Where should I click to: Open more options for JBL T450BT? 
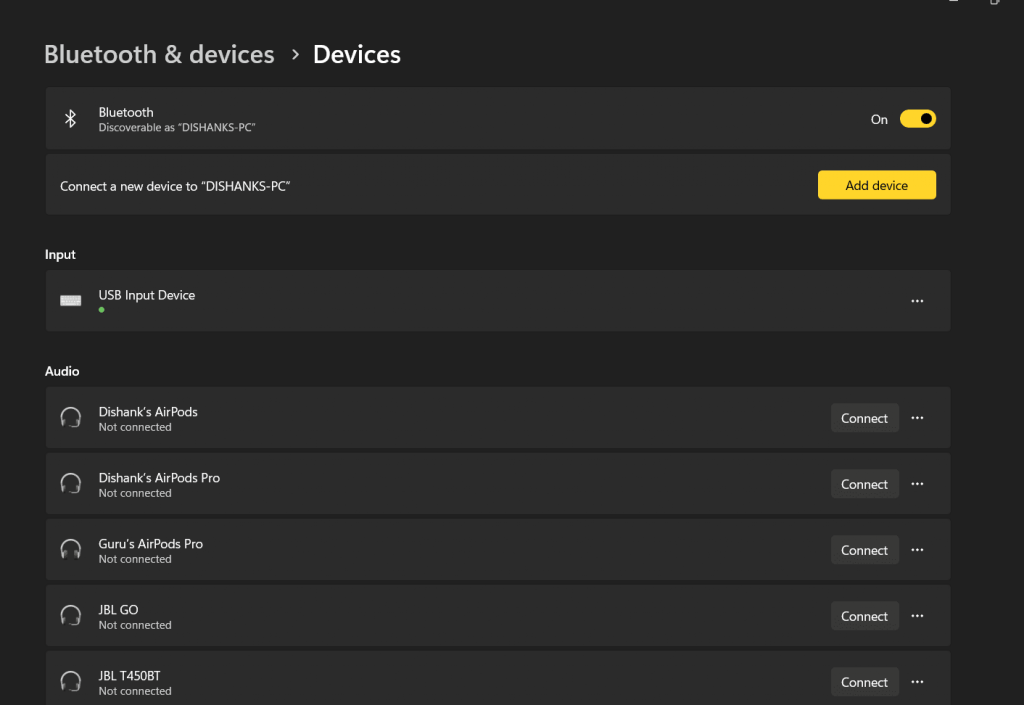917,682
